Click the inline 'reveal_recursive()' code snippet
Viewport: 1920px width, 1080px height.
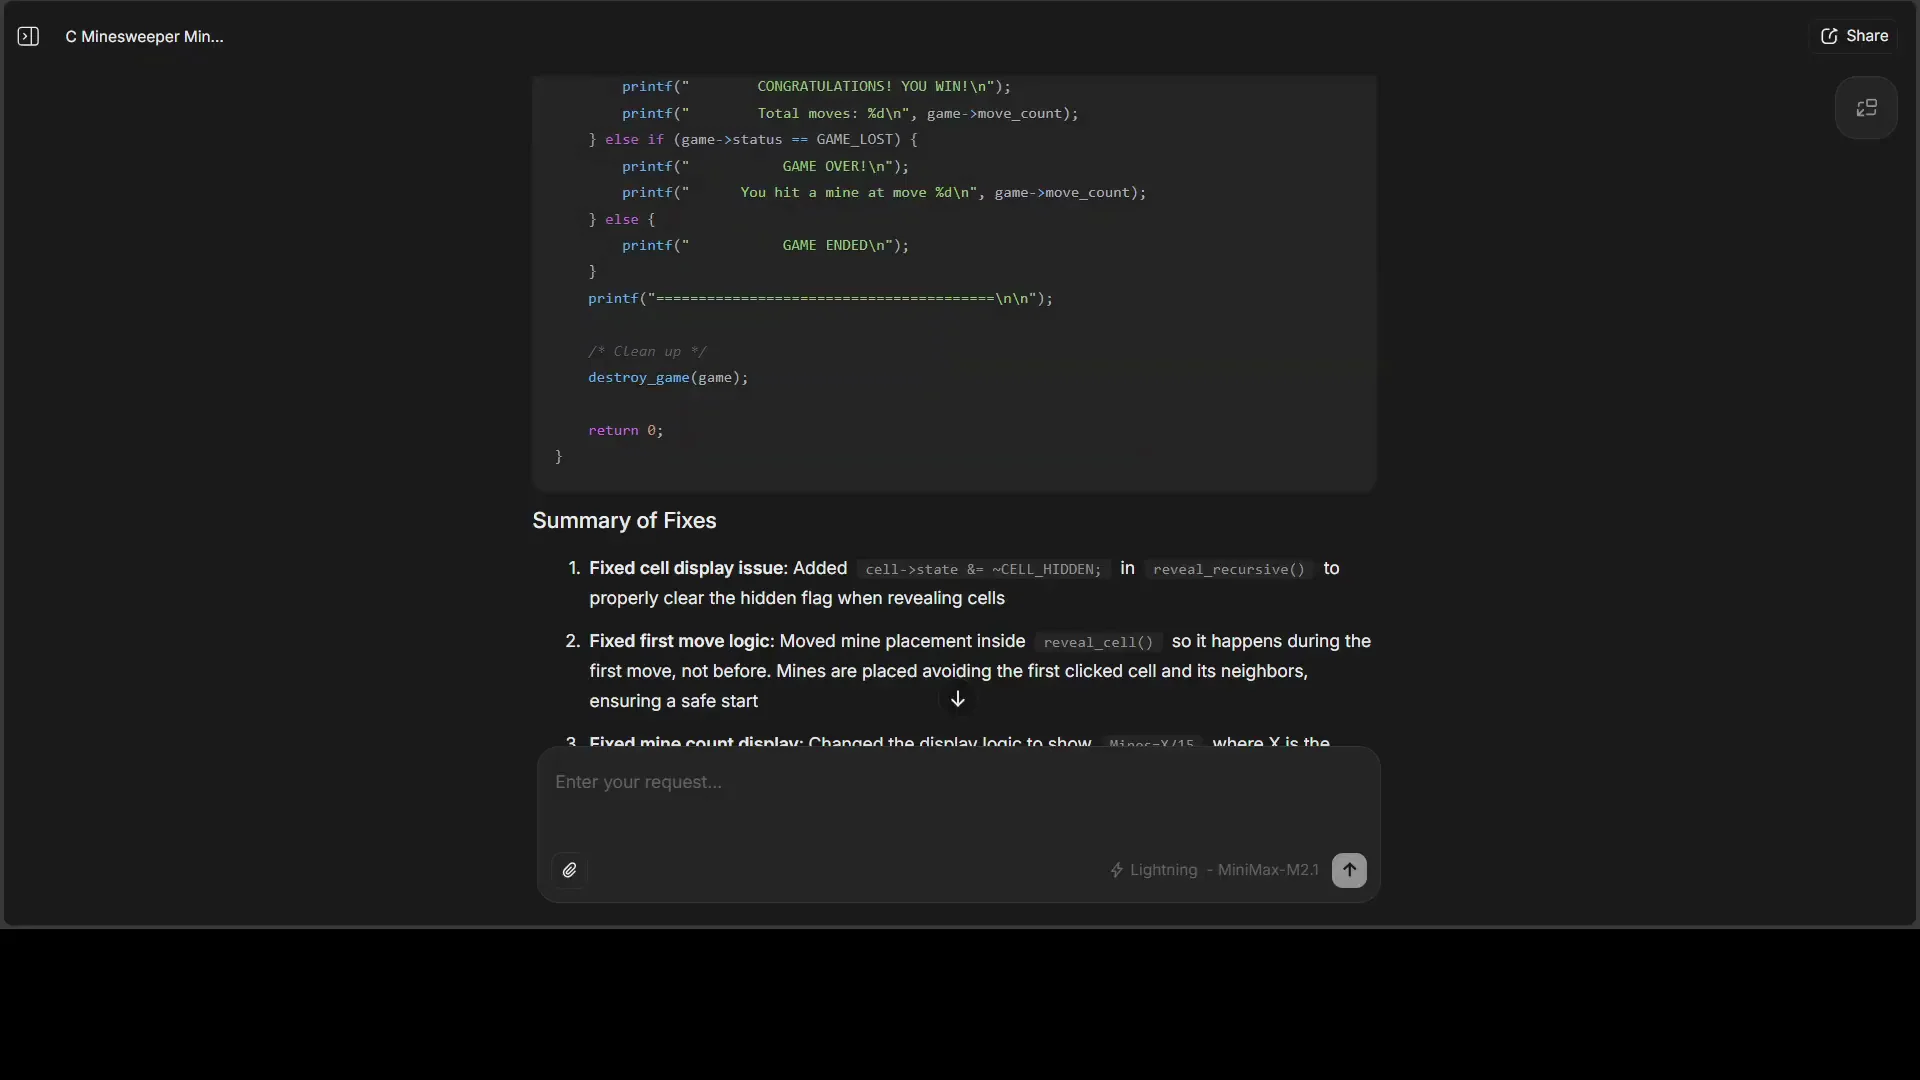click(x=1228, y=570)
